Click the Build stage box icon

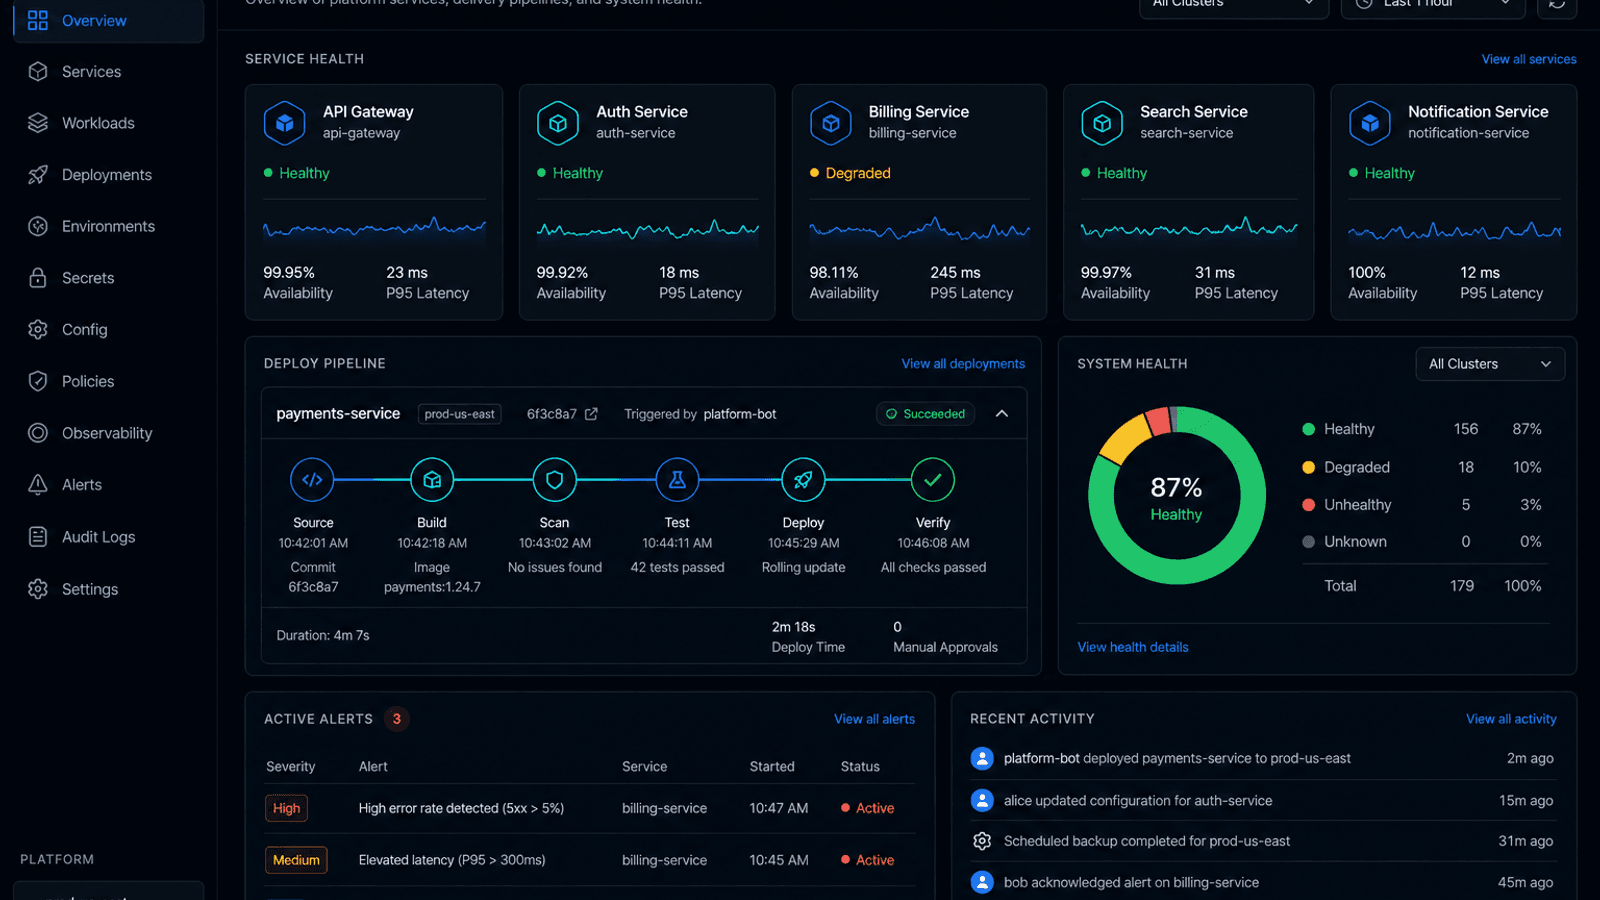coord(432,480)
